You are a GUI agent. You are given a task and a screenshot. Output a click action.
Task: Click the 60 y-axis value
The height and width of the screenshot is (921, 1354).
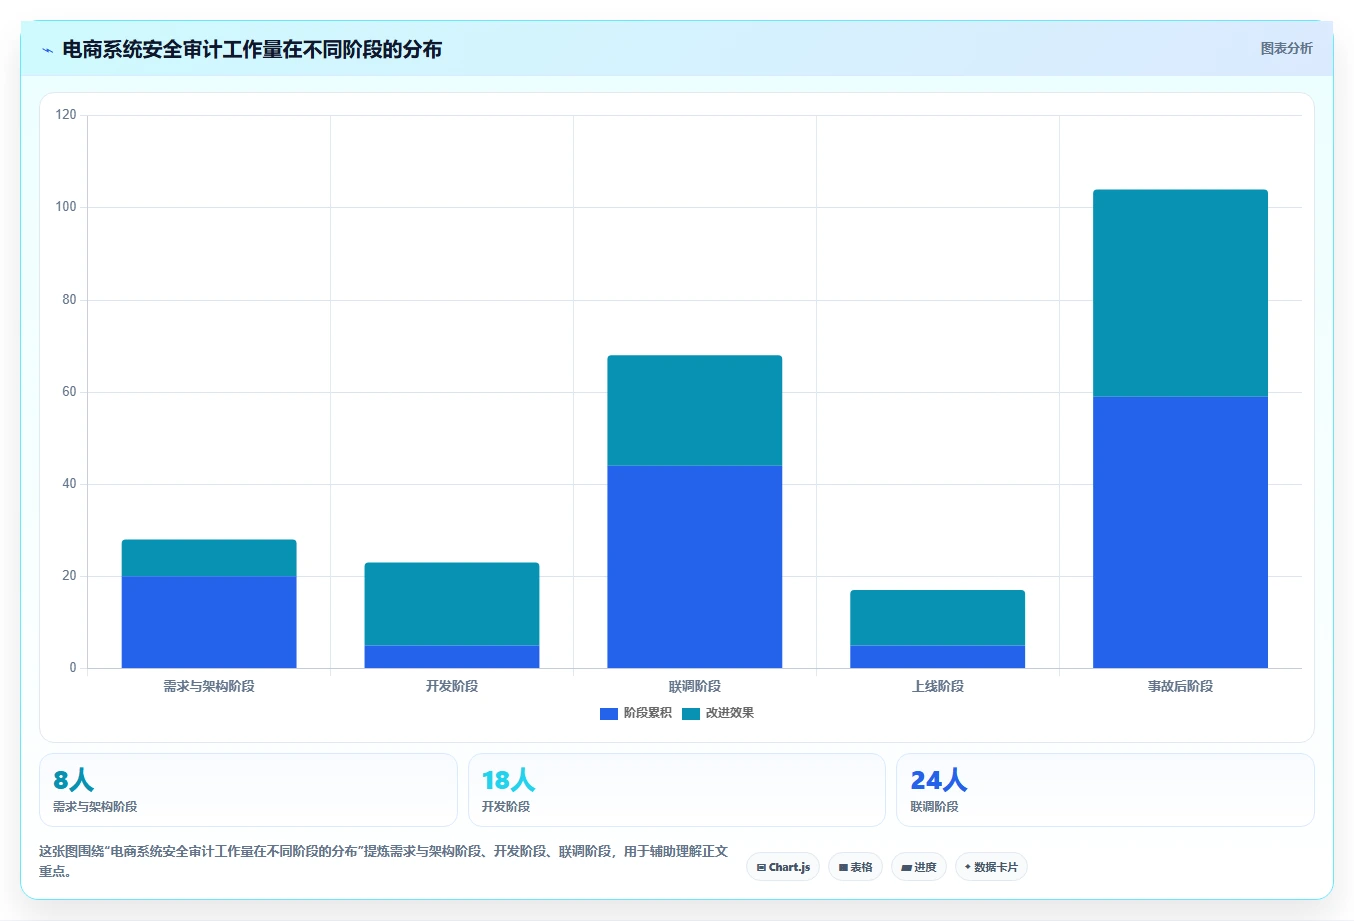(69, 392)
